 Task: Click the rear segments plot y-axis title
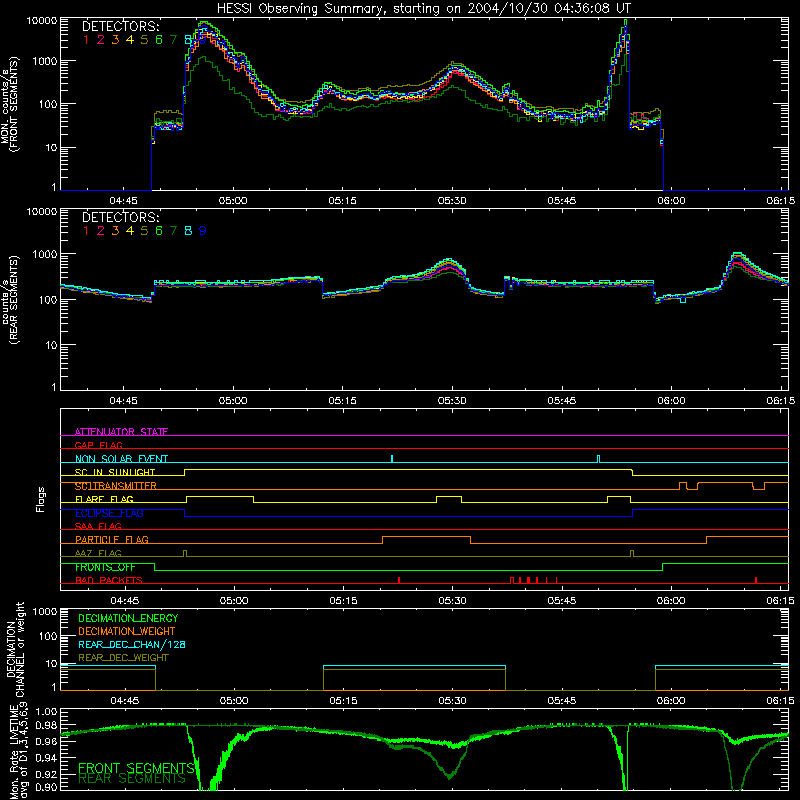pyautogui.click(x=9, y=300)
